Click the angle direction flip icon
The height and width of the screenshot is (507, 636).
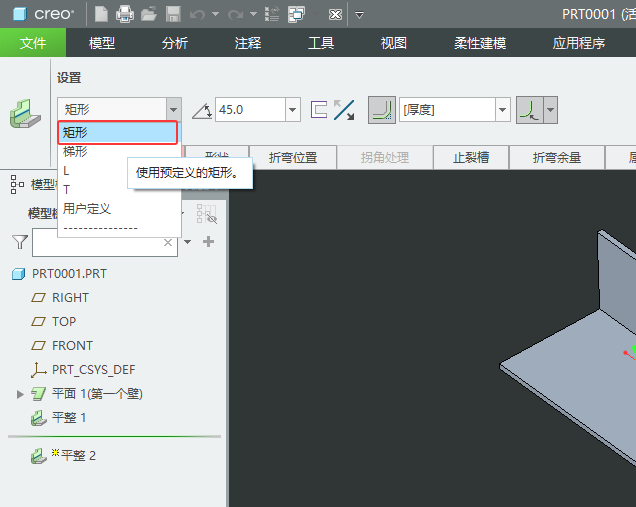pos(344,110)
